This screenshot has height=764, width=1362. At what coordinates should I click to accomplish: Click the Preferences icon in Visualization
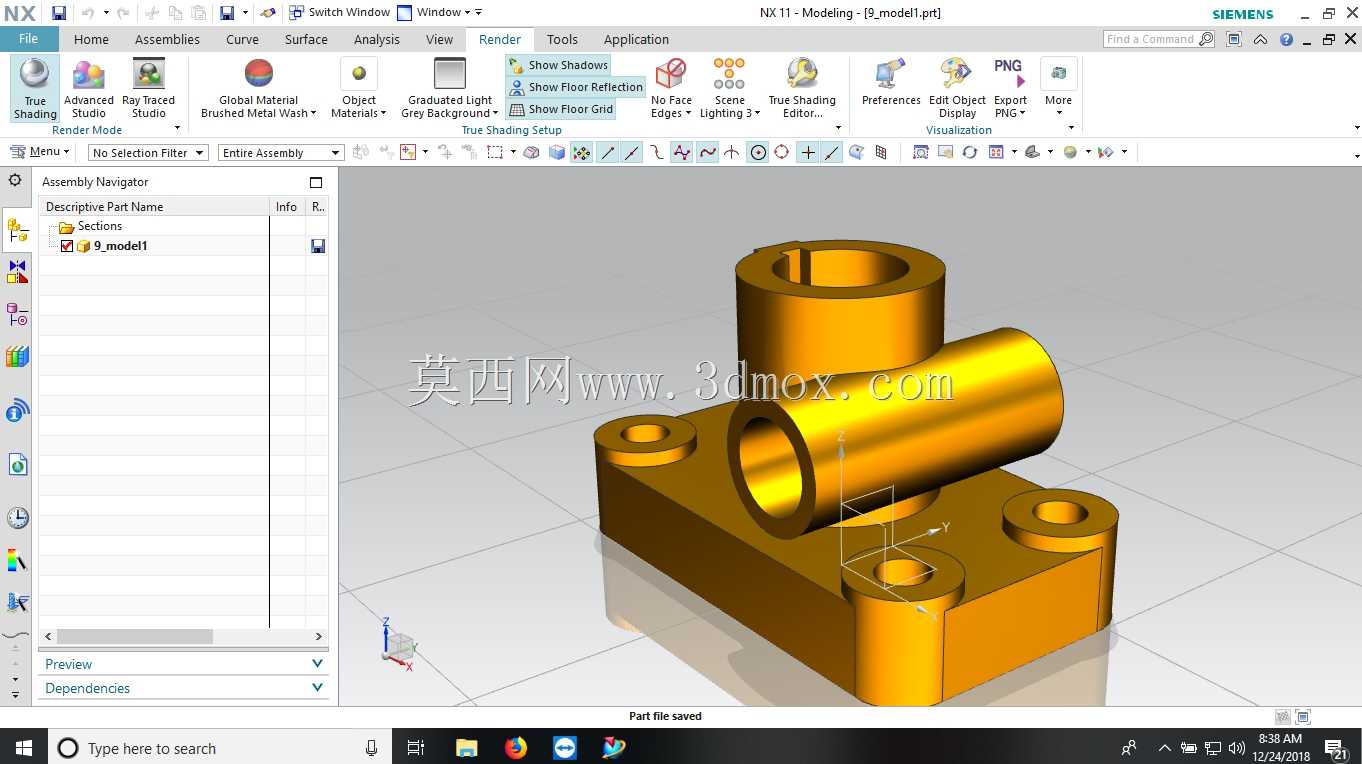click(891, 82)
